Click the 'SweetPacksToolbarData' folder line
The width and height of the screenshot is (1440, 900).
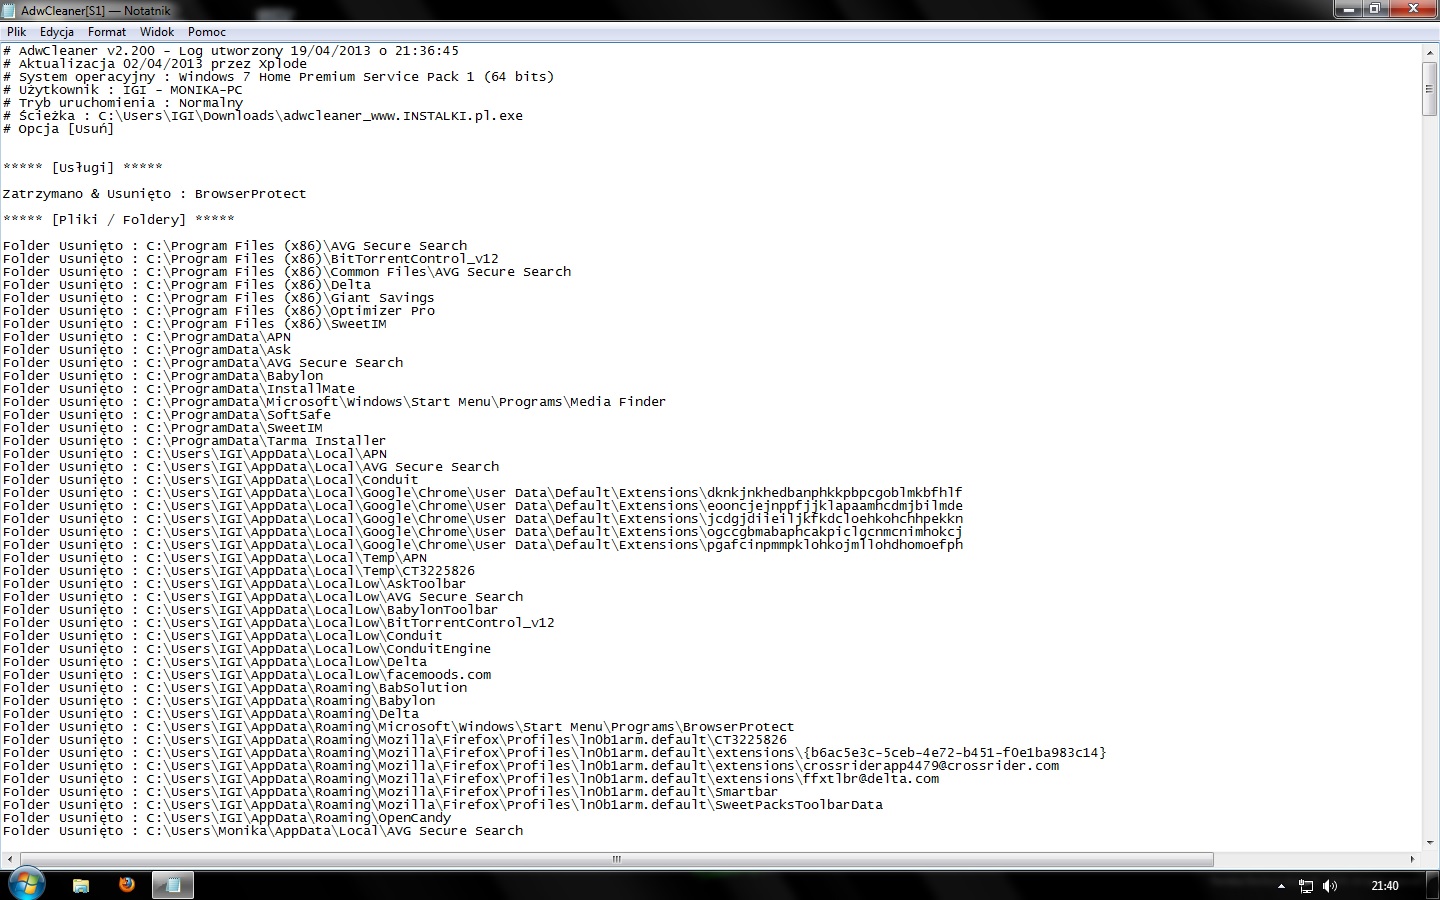point(443,805)
